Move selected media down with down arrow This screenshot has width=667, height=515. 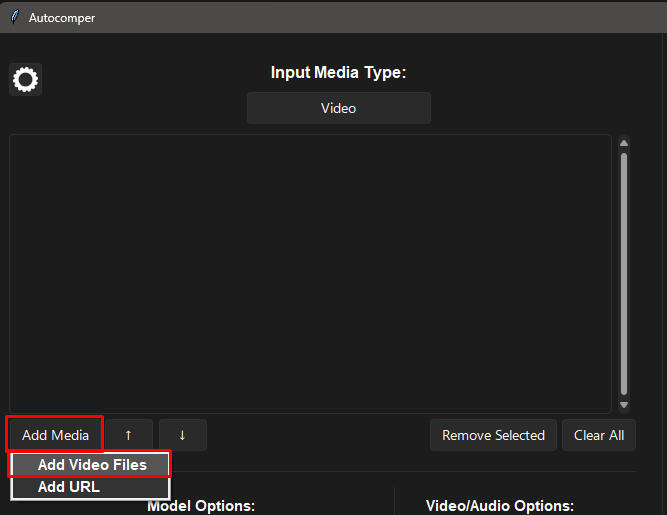click(x=182, y=435)
